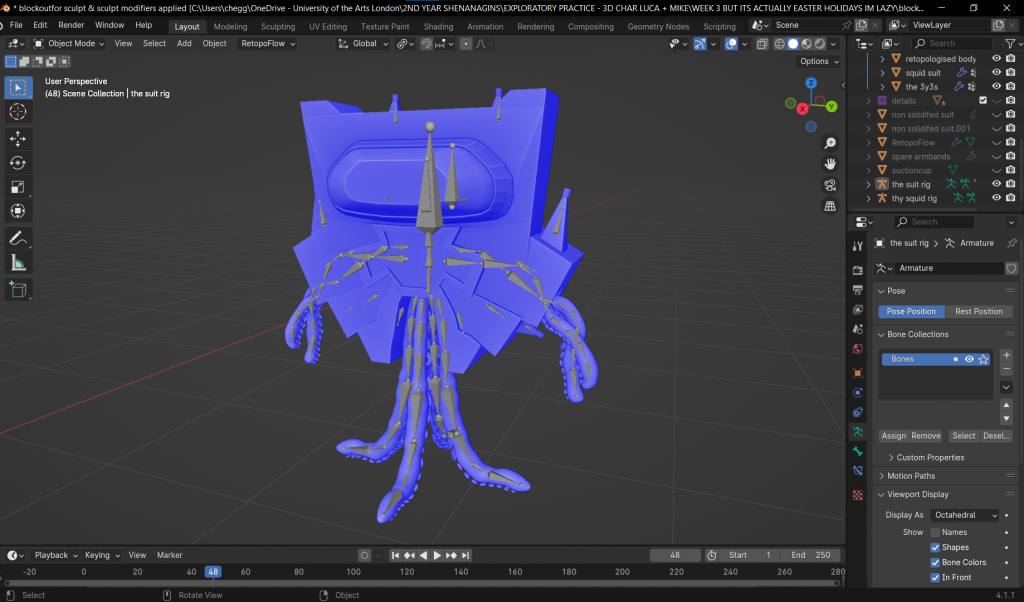Uncheck the In Front checkbox
This screenshot has width=1024, height=602.
click(x=935, y=577)
